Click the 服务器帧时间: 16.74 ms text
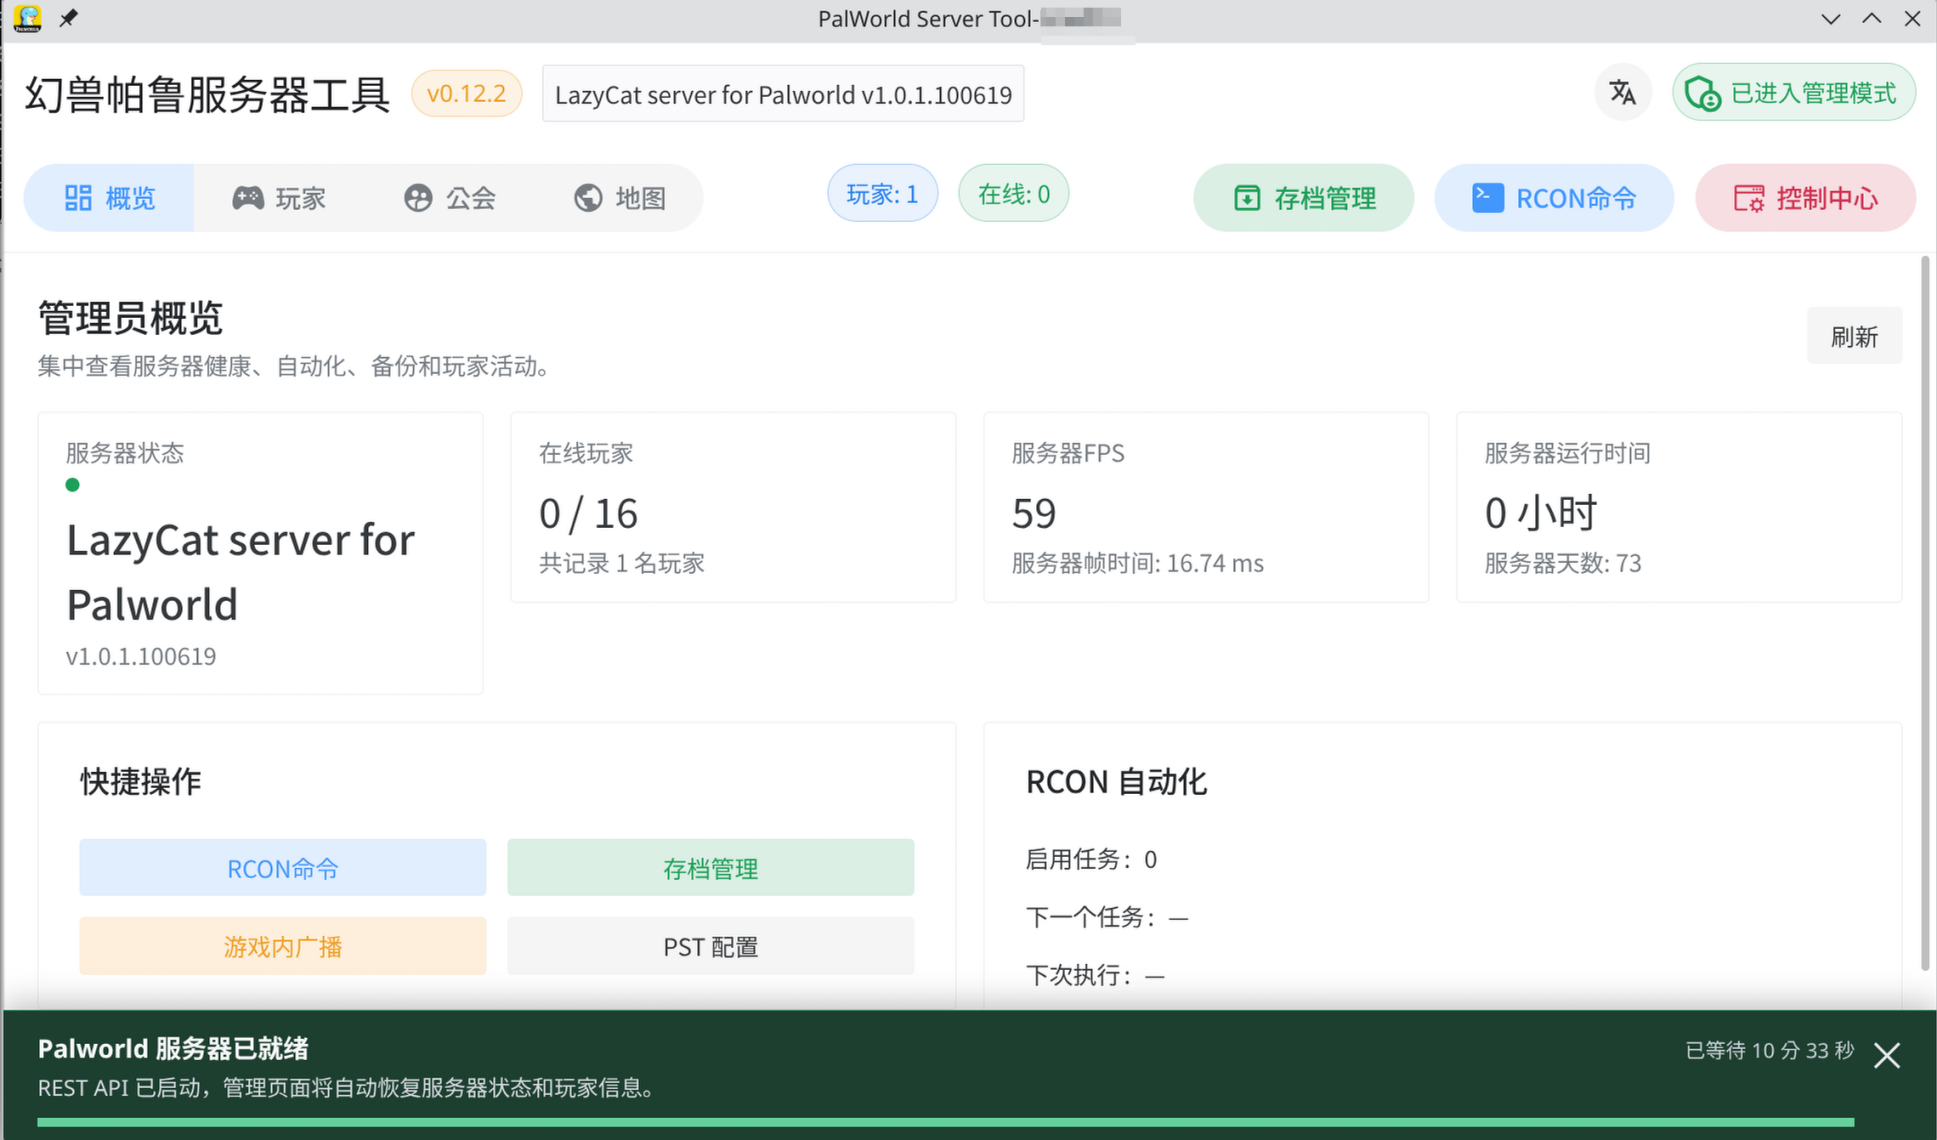1937x1140 pixels. (x=1138, y=563)
